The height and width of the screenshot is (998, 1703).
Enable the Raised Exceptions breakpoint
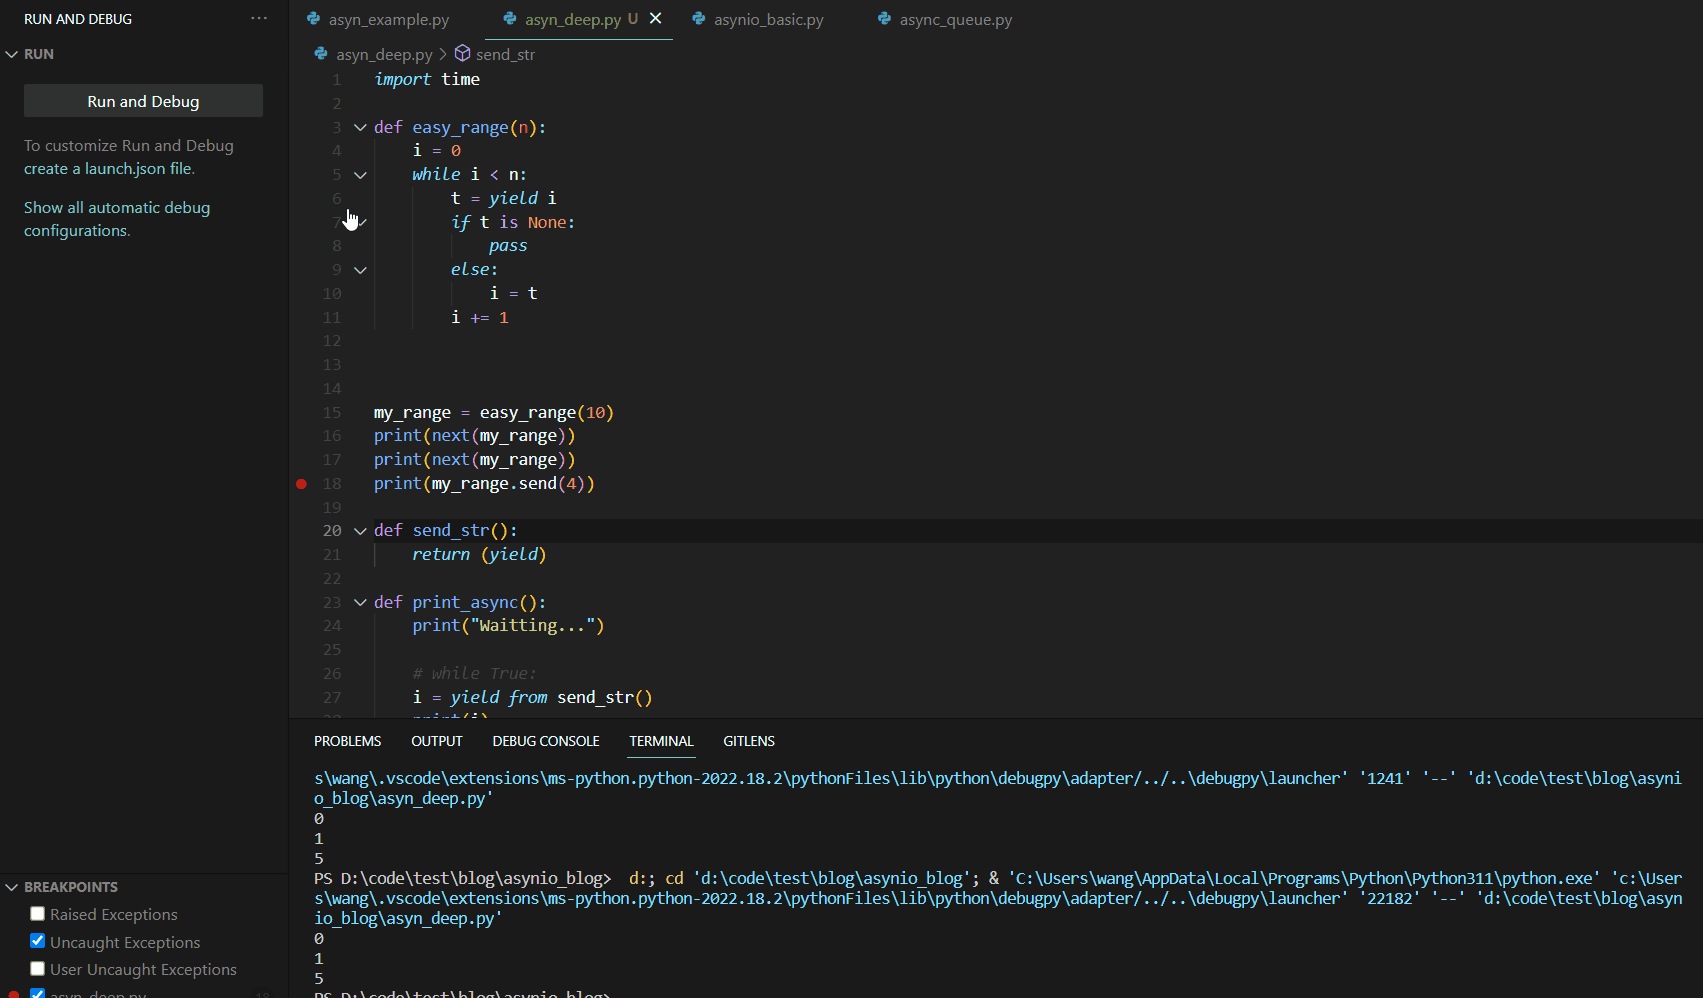click(x=37, y=913)
